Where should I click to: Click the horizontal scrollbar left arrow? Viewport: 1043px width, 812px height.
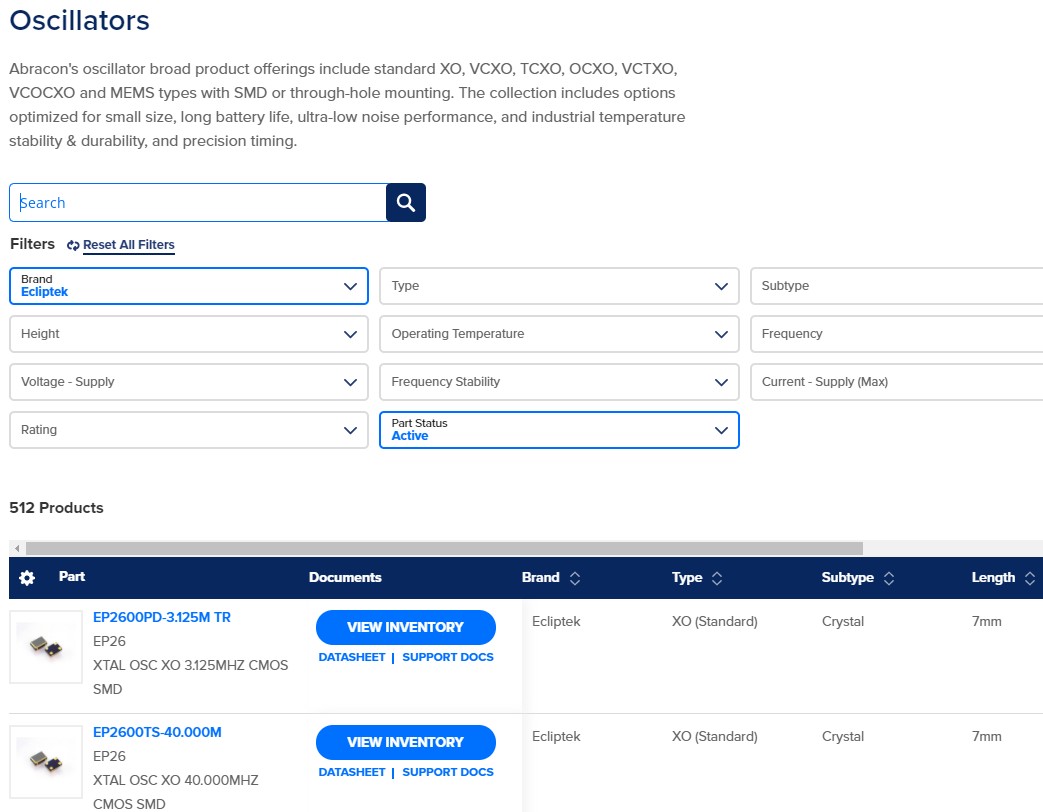click(x=15, y=548)
